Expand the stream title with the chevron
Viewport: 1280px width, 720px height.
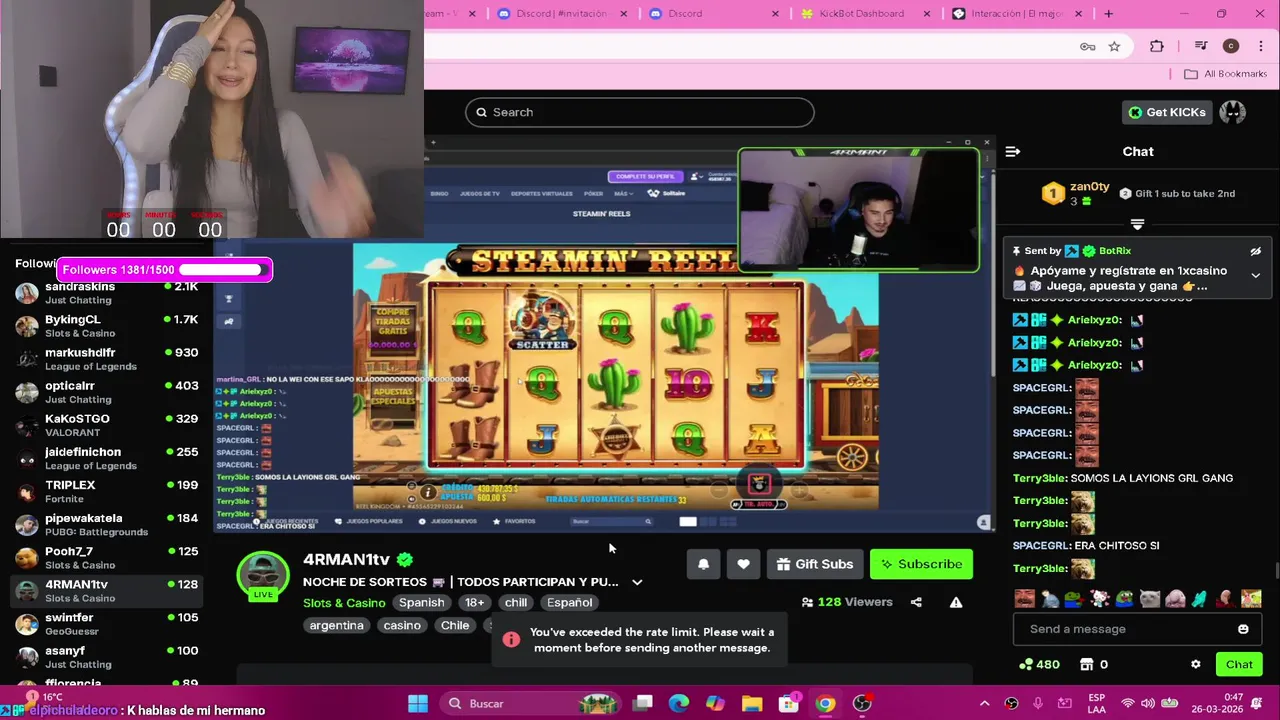[x=637, y=582]
